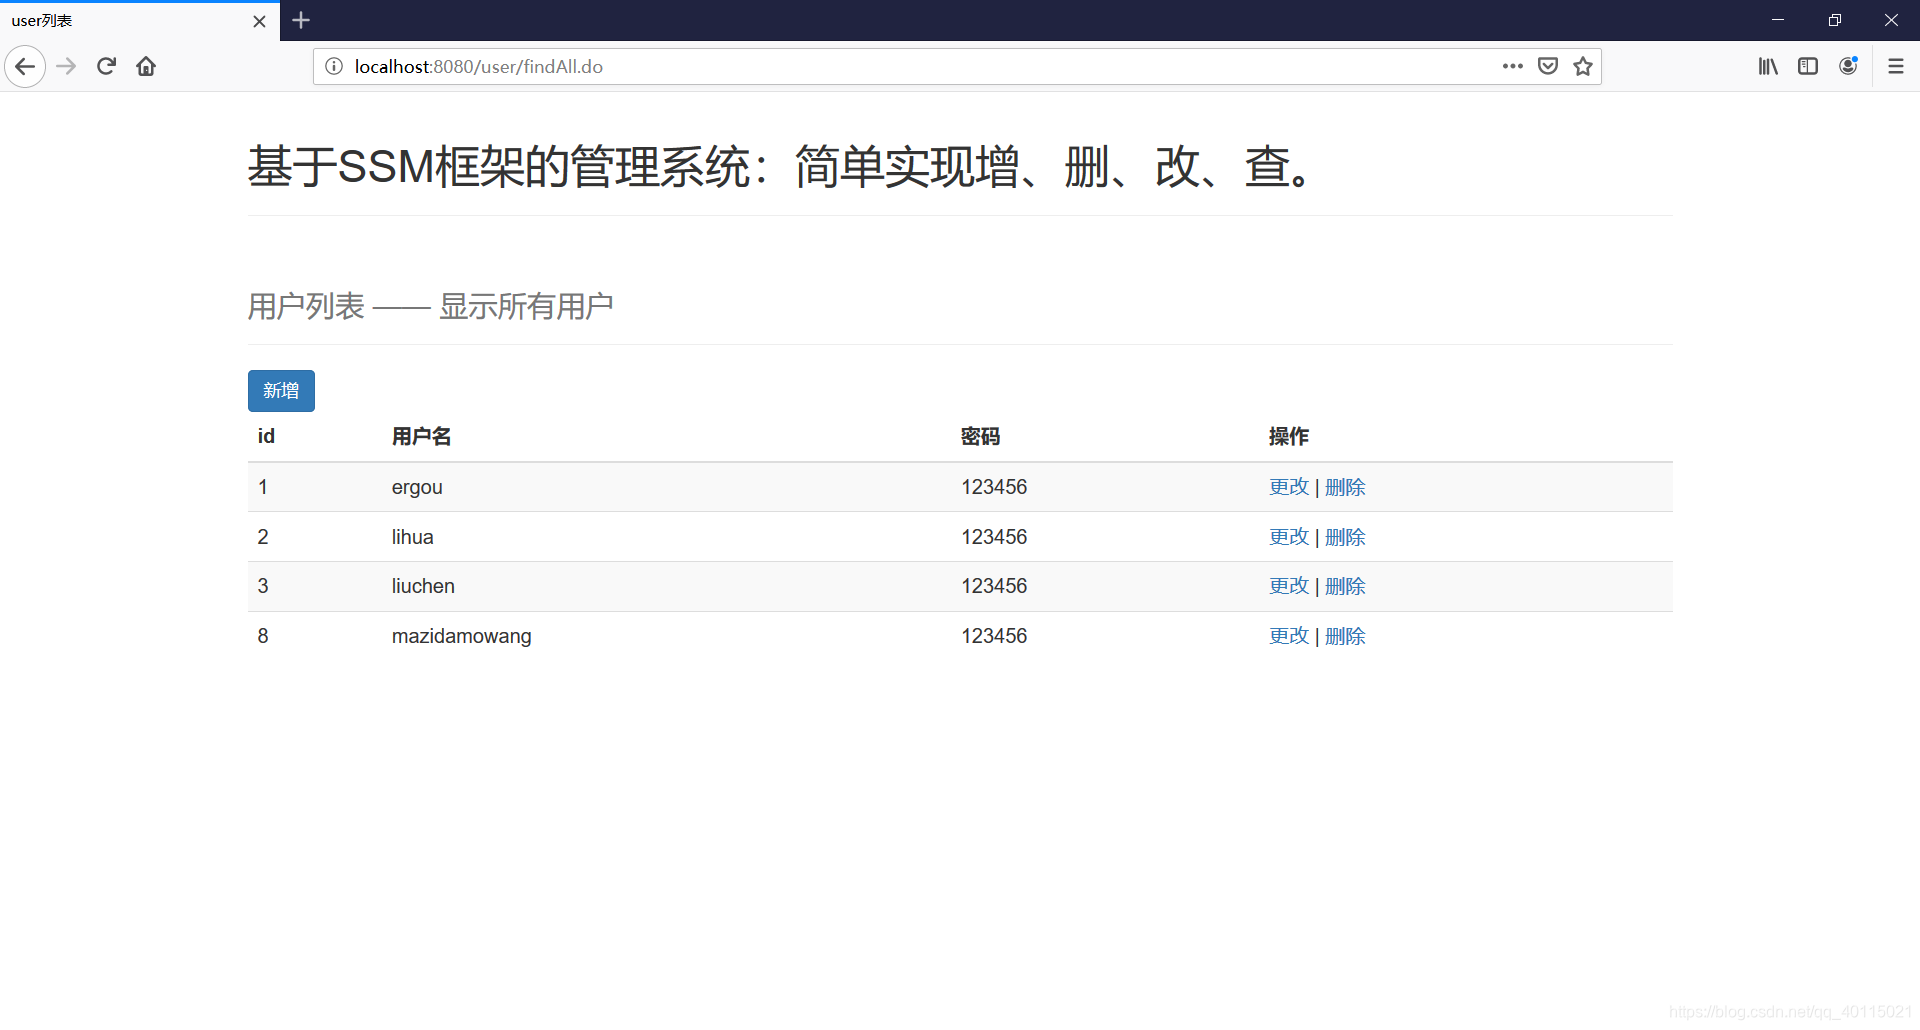This screenshot has height=1030, width=1920.
Task: Restore down the browser window
Action: (x=1834, y=20)
